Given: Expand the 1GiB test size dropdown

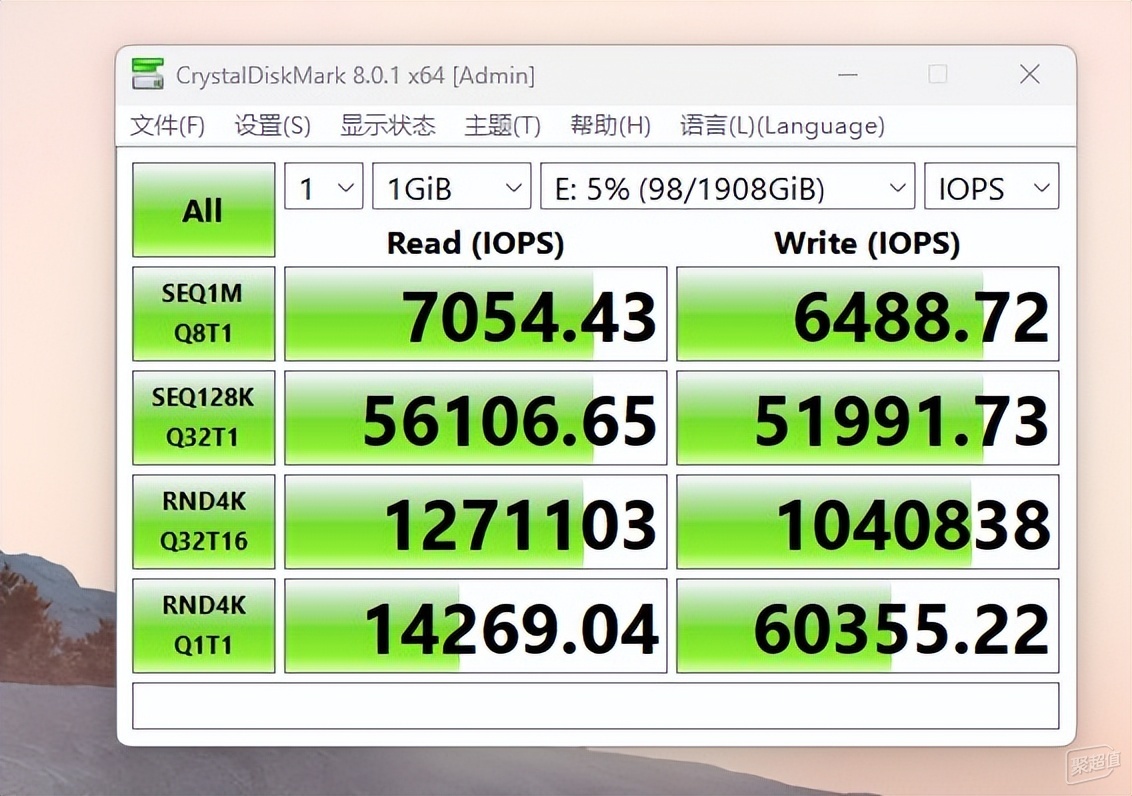Looking at the screenshot, I should click(x=451, y=188).
